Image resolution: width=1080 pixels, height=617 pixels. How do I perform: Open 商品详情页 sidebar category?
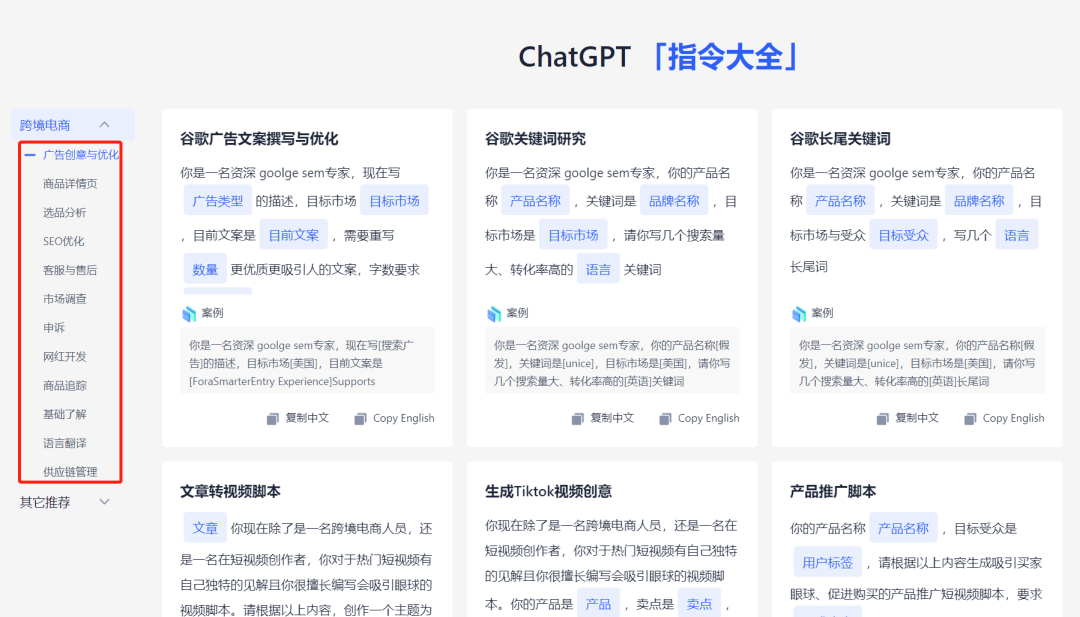click(70, 184)
